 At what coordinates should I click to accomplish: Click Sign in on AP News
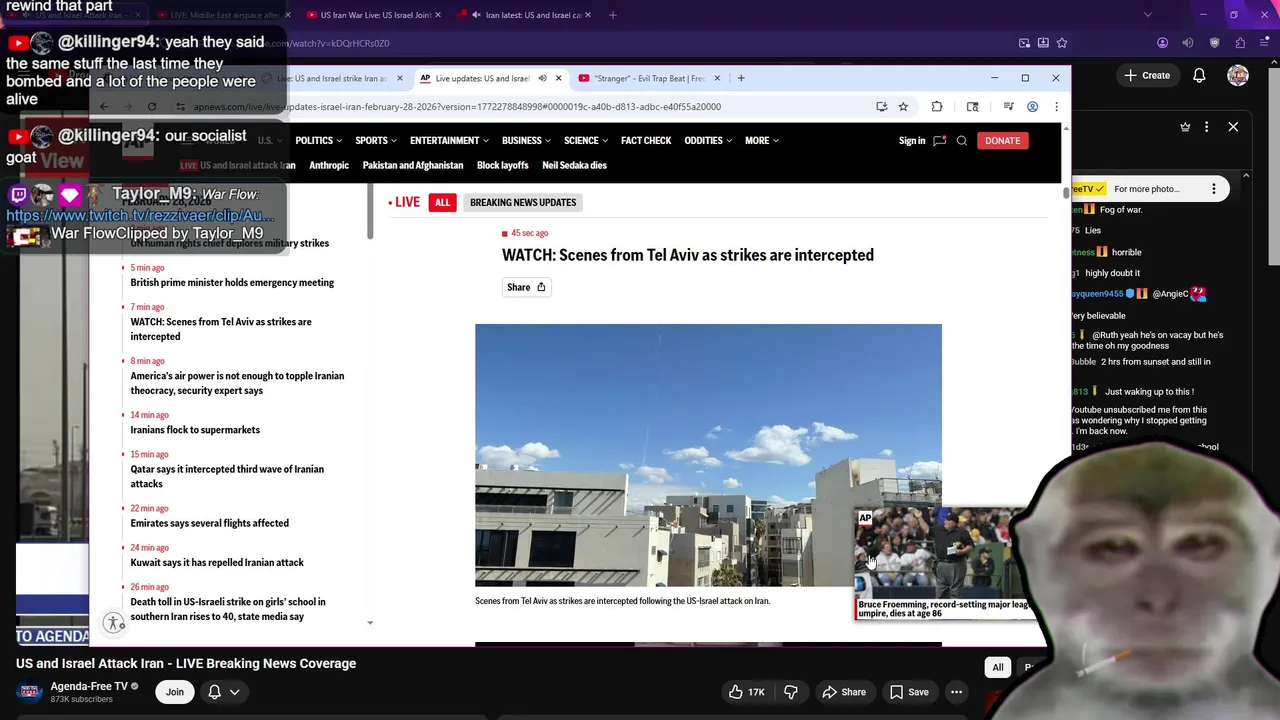tap(912, 141)
